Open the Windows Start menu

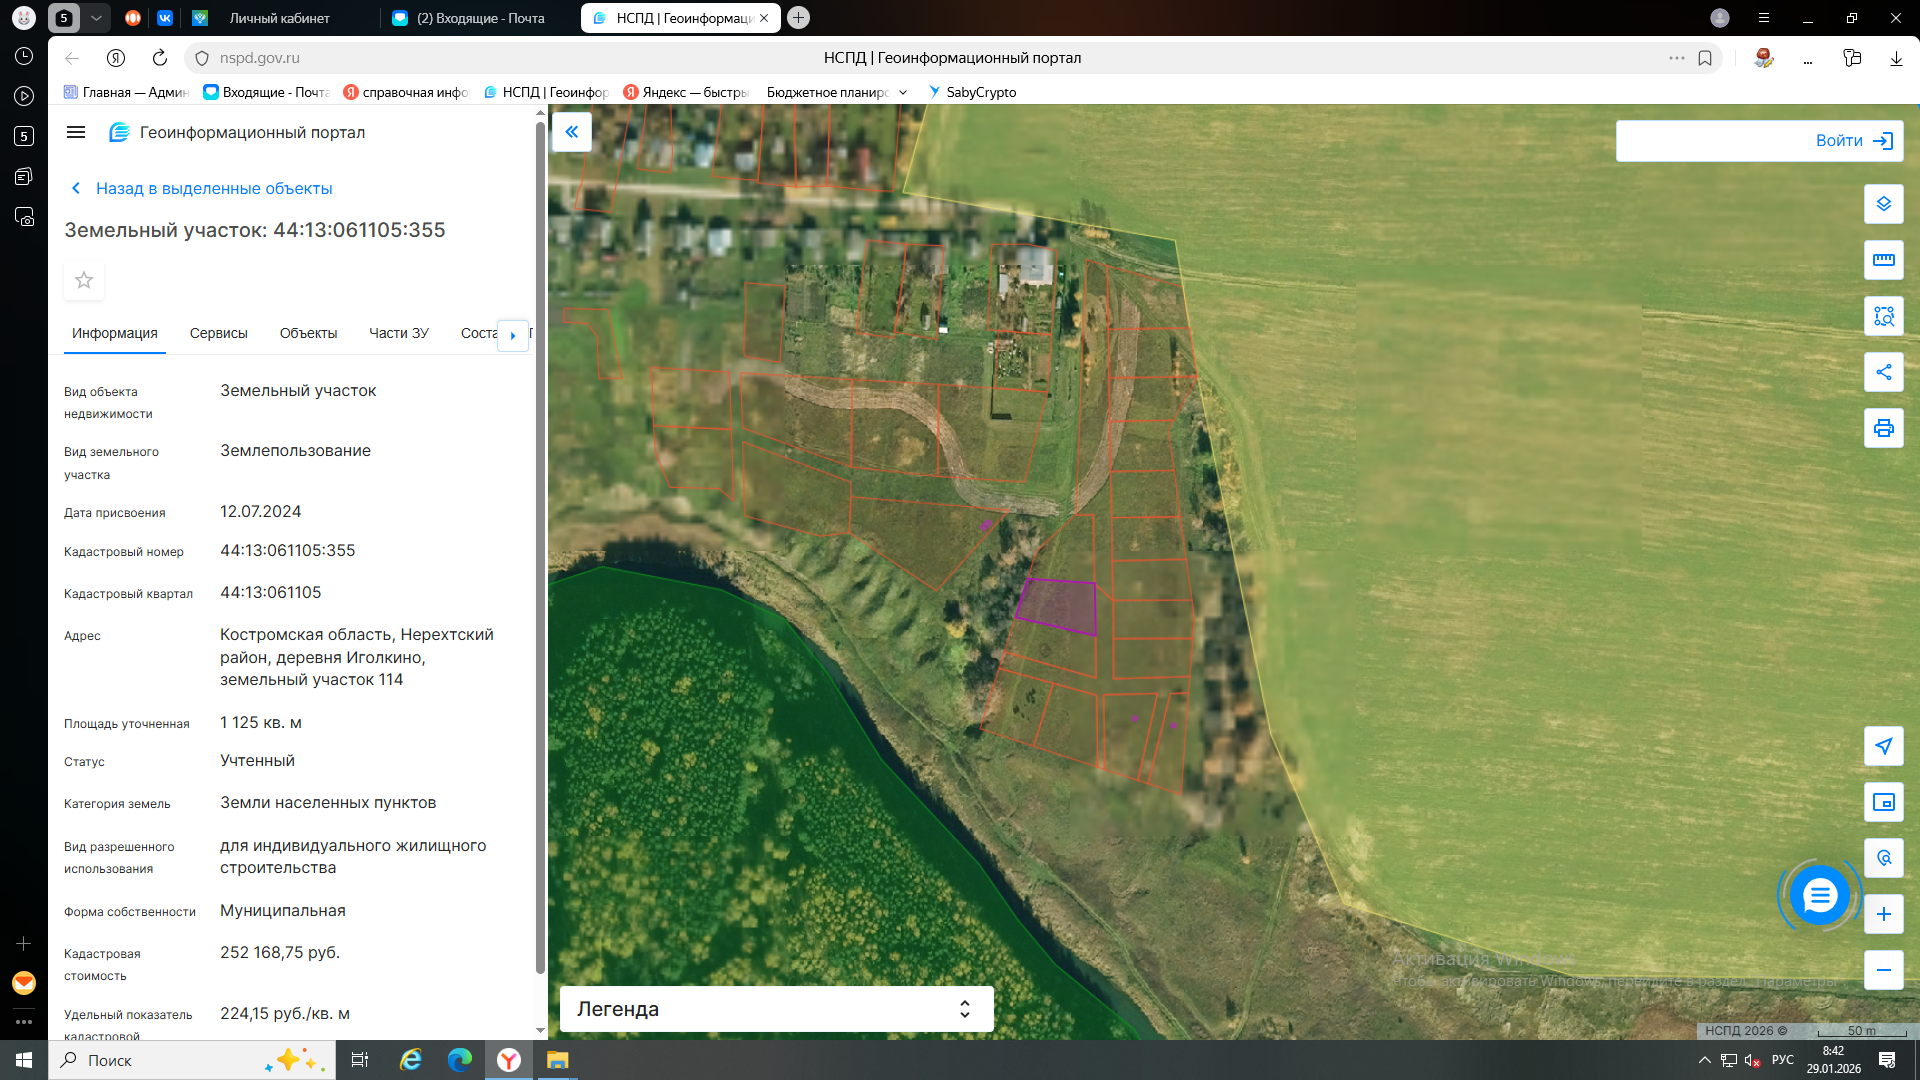[24, 1060]
